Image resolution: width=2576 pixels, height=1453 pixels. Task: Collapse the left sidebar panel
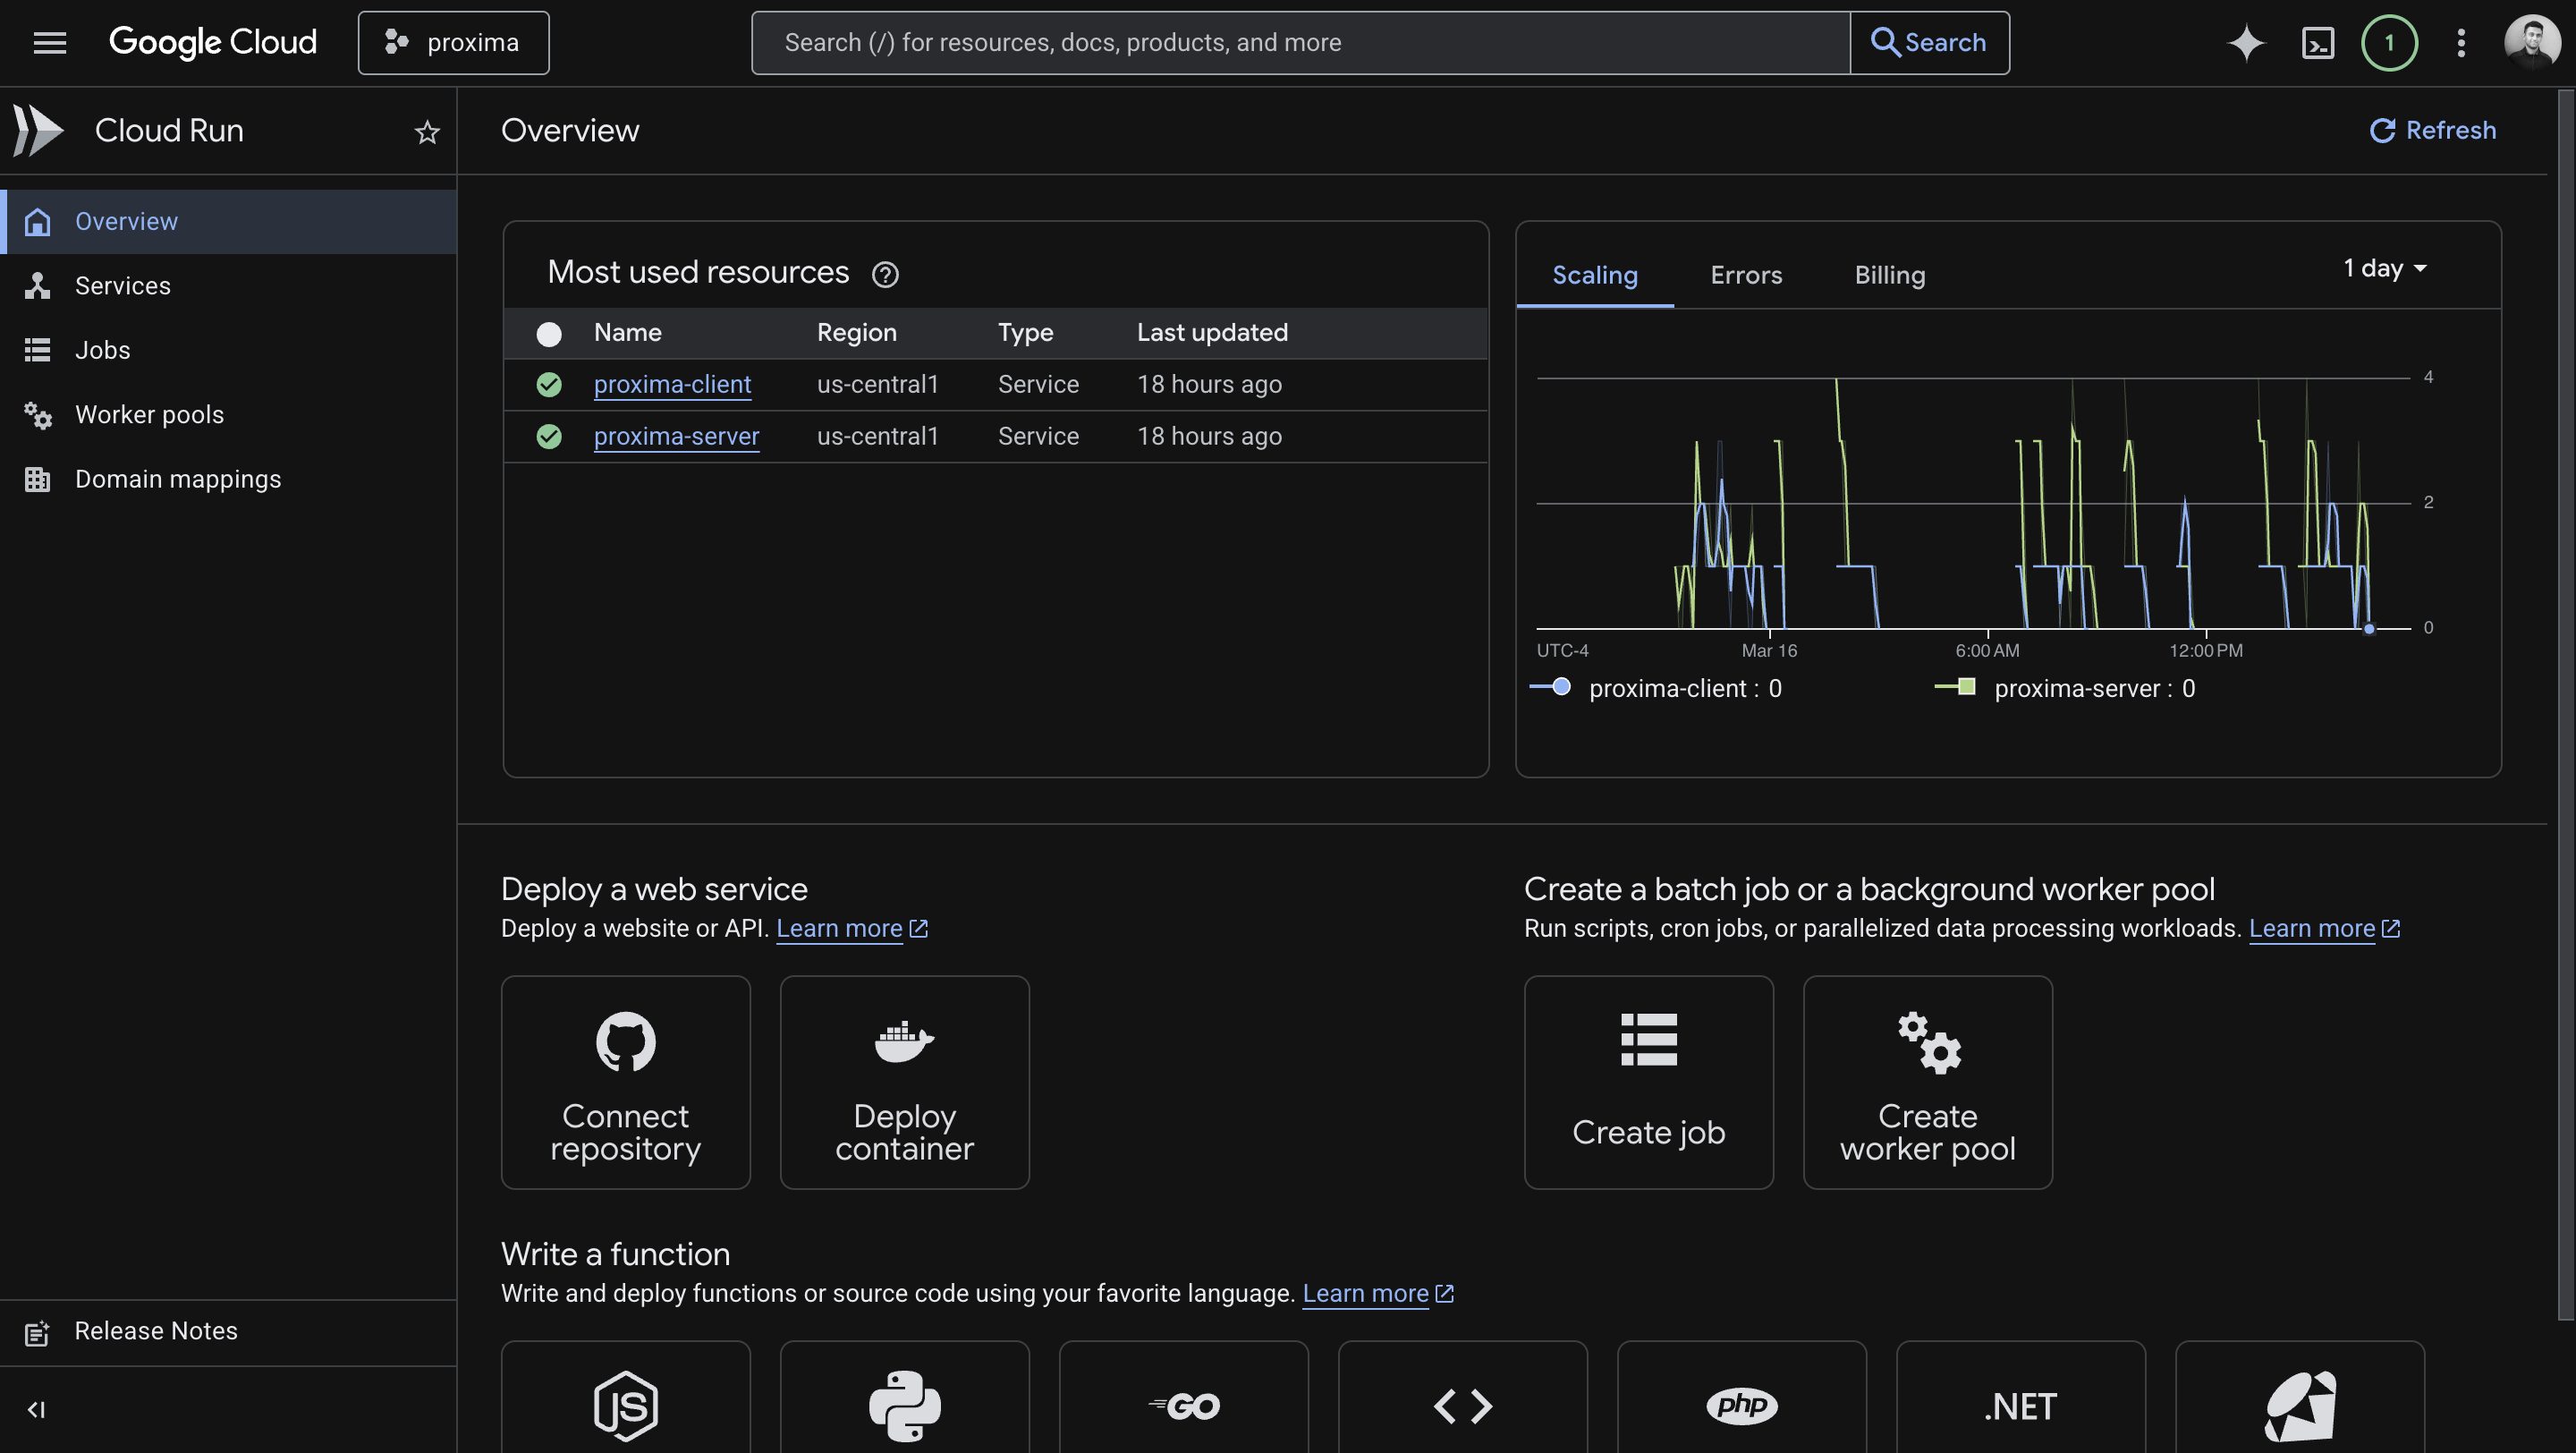click(37, 1409)
